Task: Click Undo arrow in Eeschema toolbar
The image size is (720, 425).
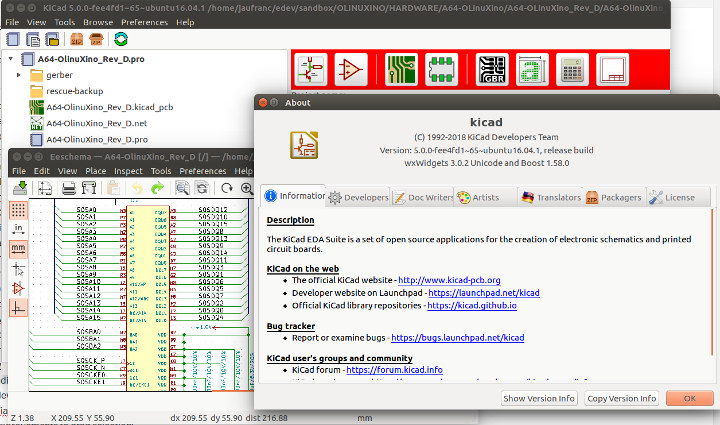Action: pos(137,188)
